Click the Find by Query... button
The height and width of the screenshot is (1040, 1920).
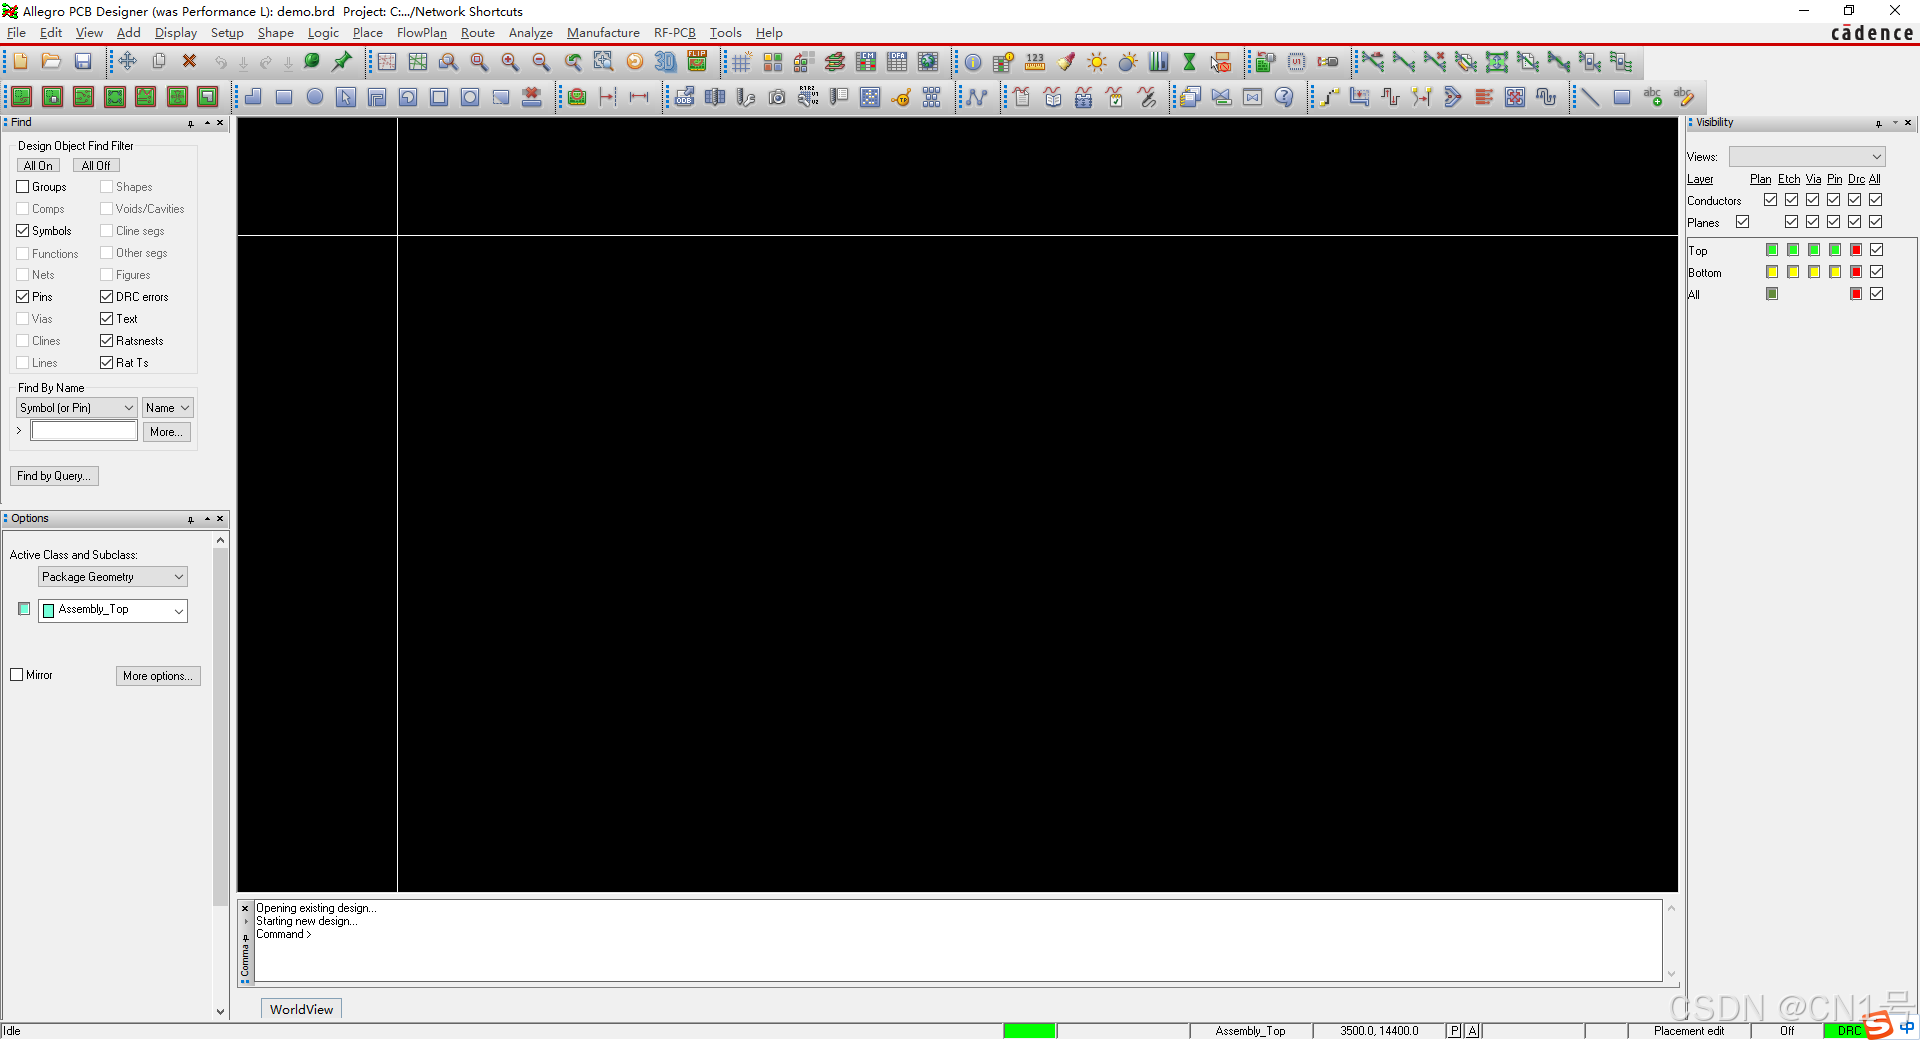[x=54, y=476]
